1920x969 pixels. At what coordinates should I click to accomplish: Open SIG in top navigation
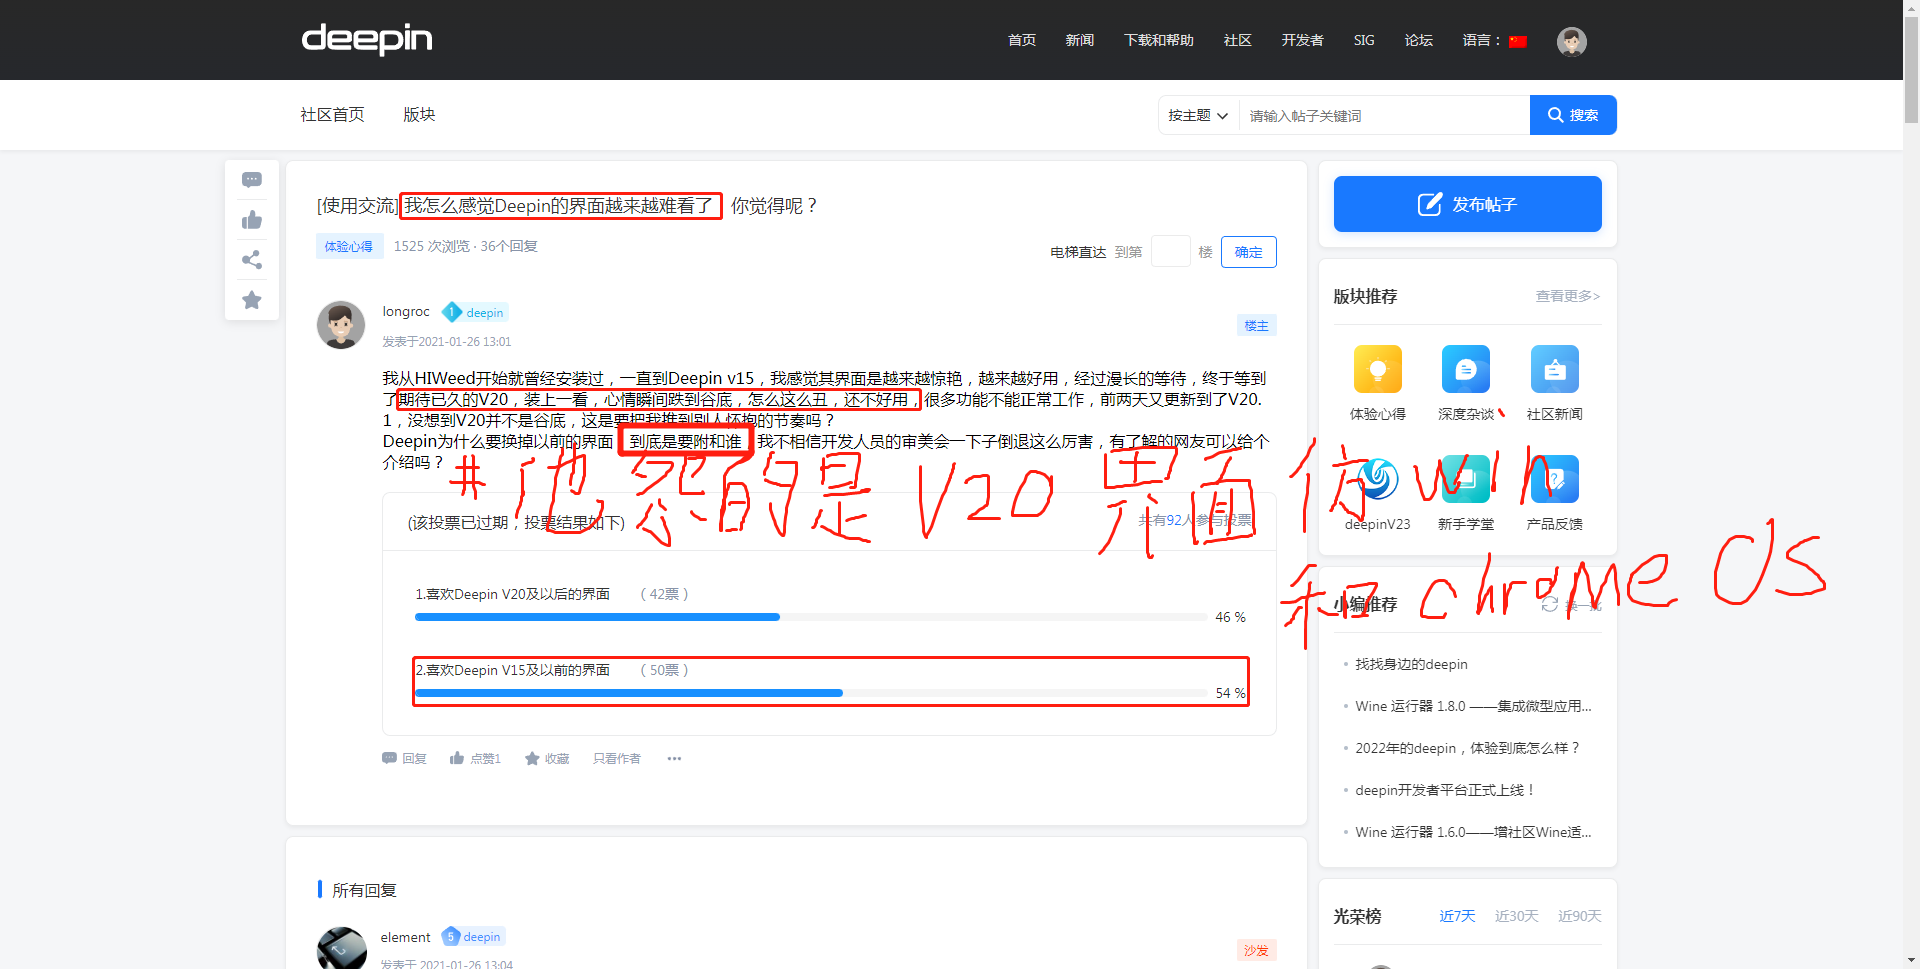1364,40
